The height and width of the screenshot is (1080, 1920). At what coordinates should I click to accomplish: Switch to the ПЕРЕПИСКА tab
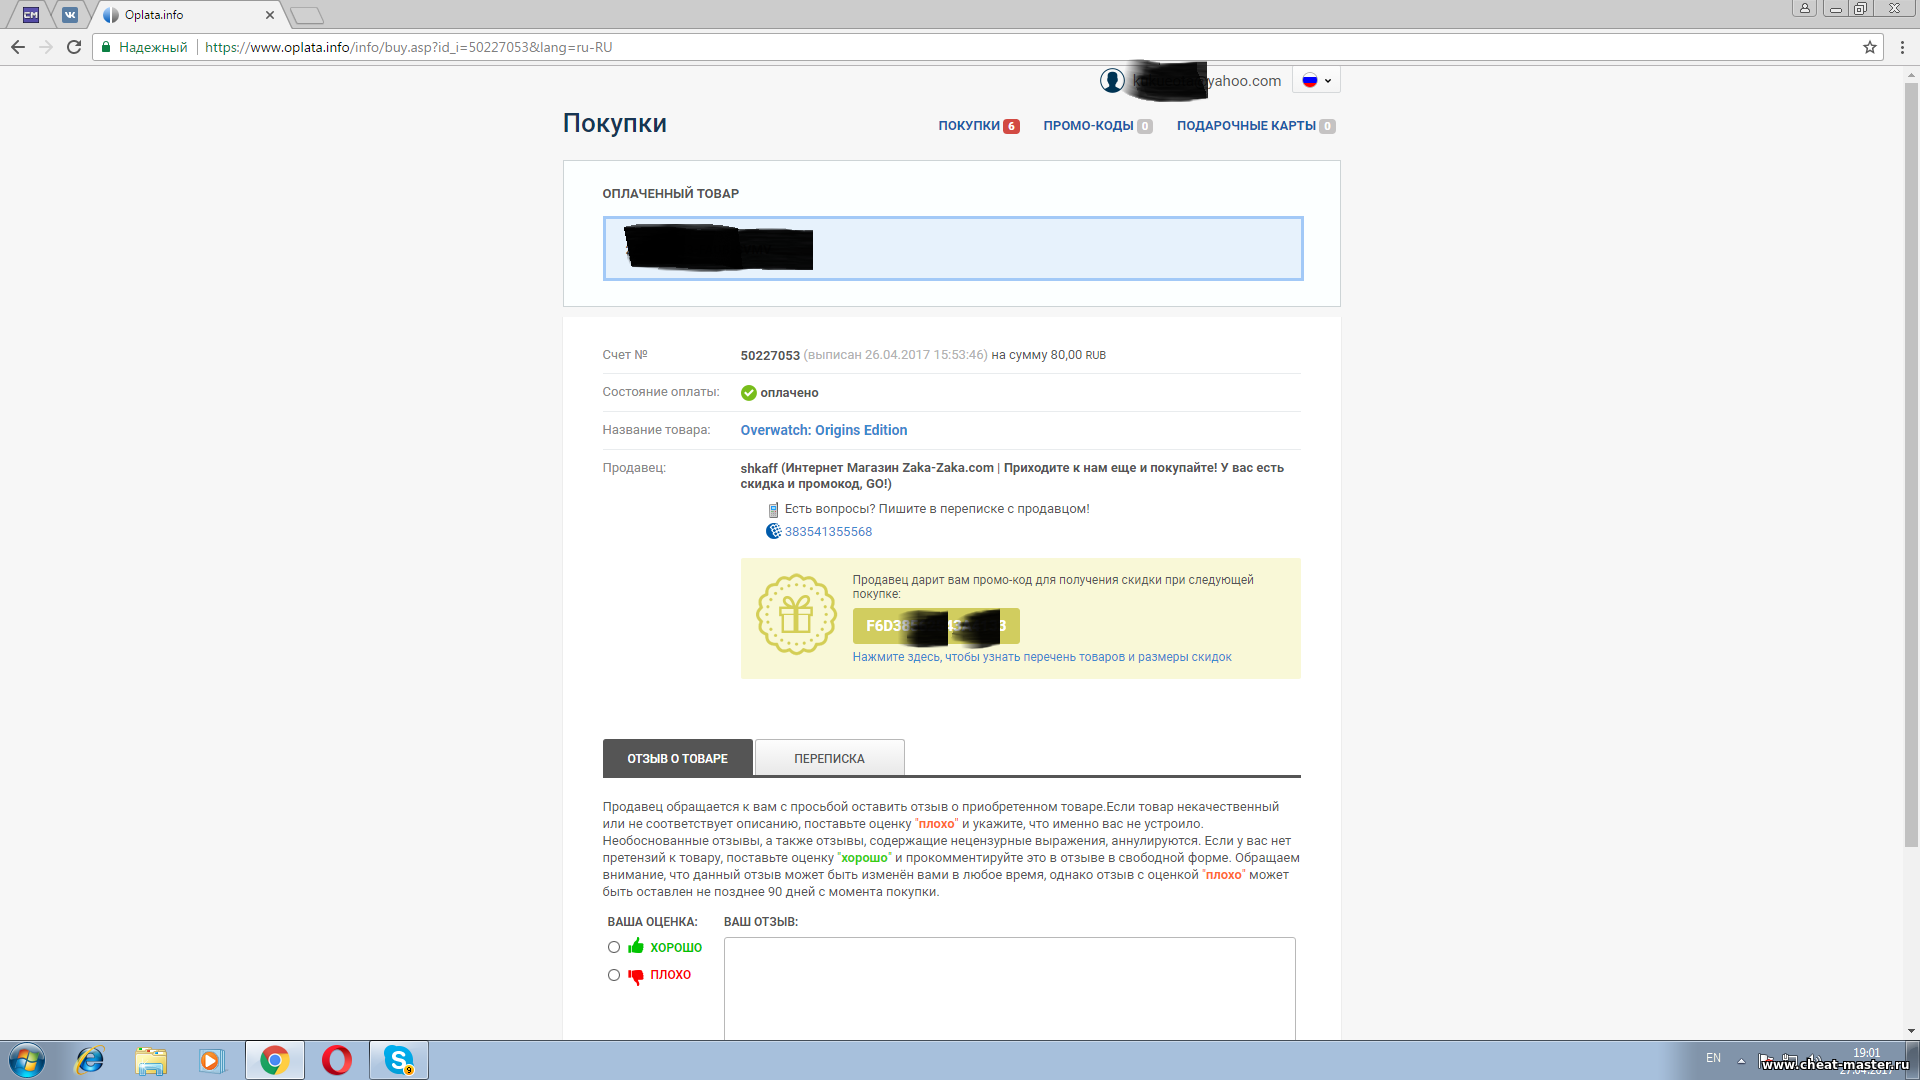[x=829, y=758]
